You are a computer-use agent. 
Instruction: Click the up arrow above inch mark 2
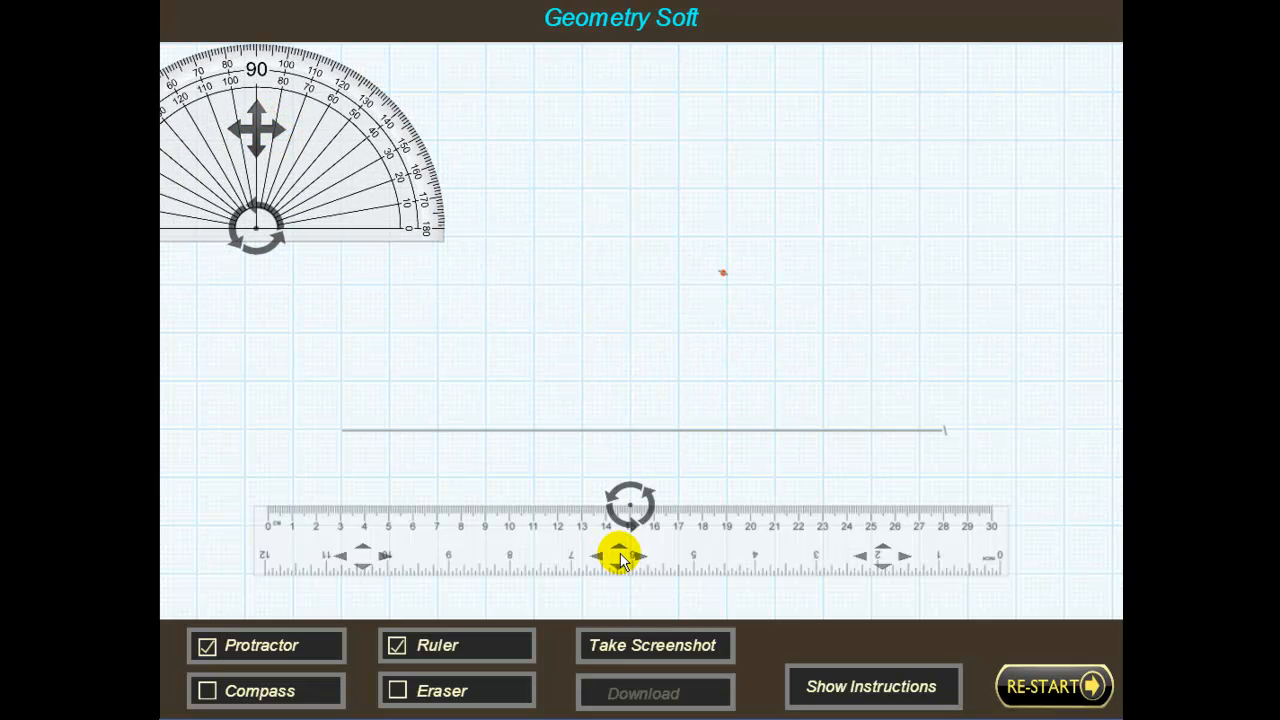(882, 546)
